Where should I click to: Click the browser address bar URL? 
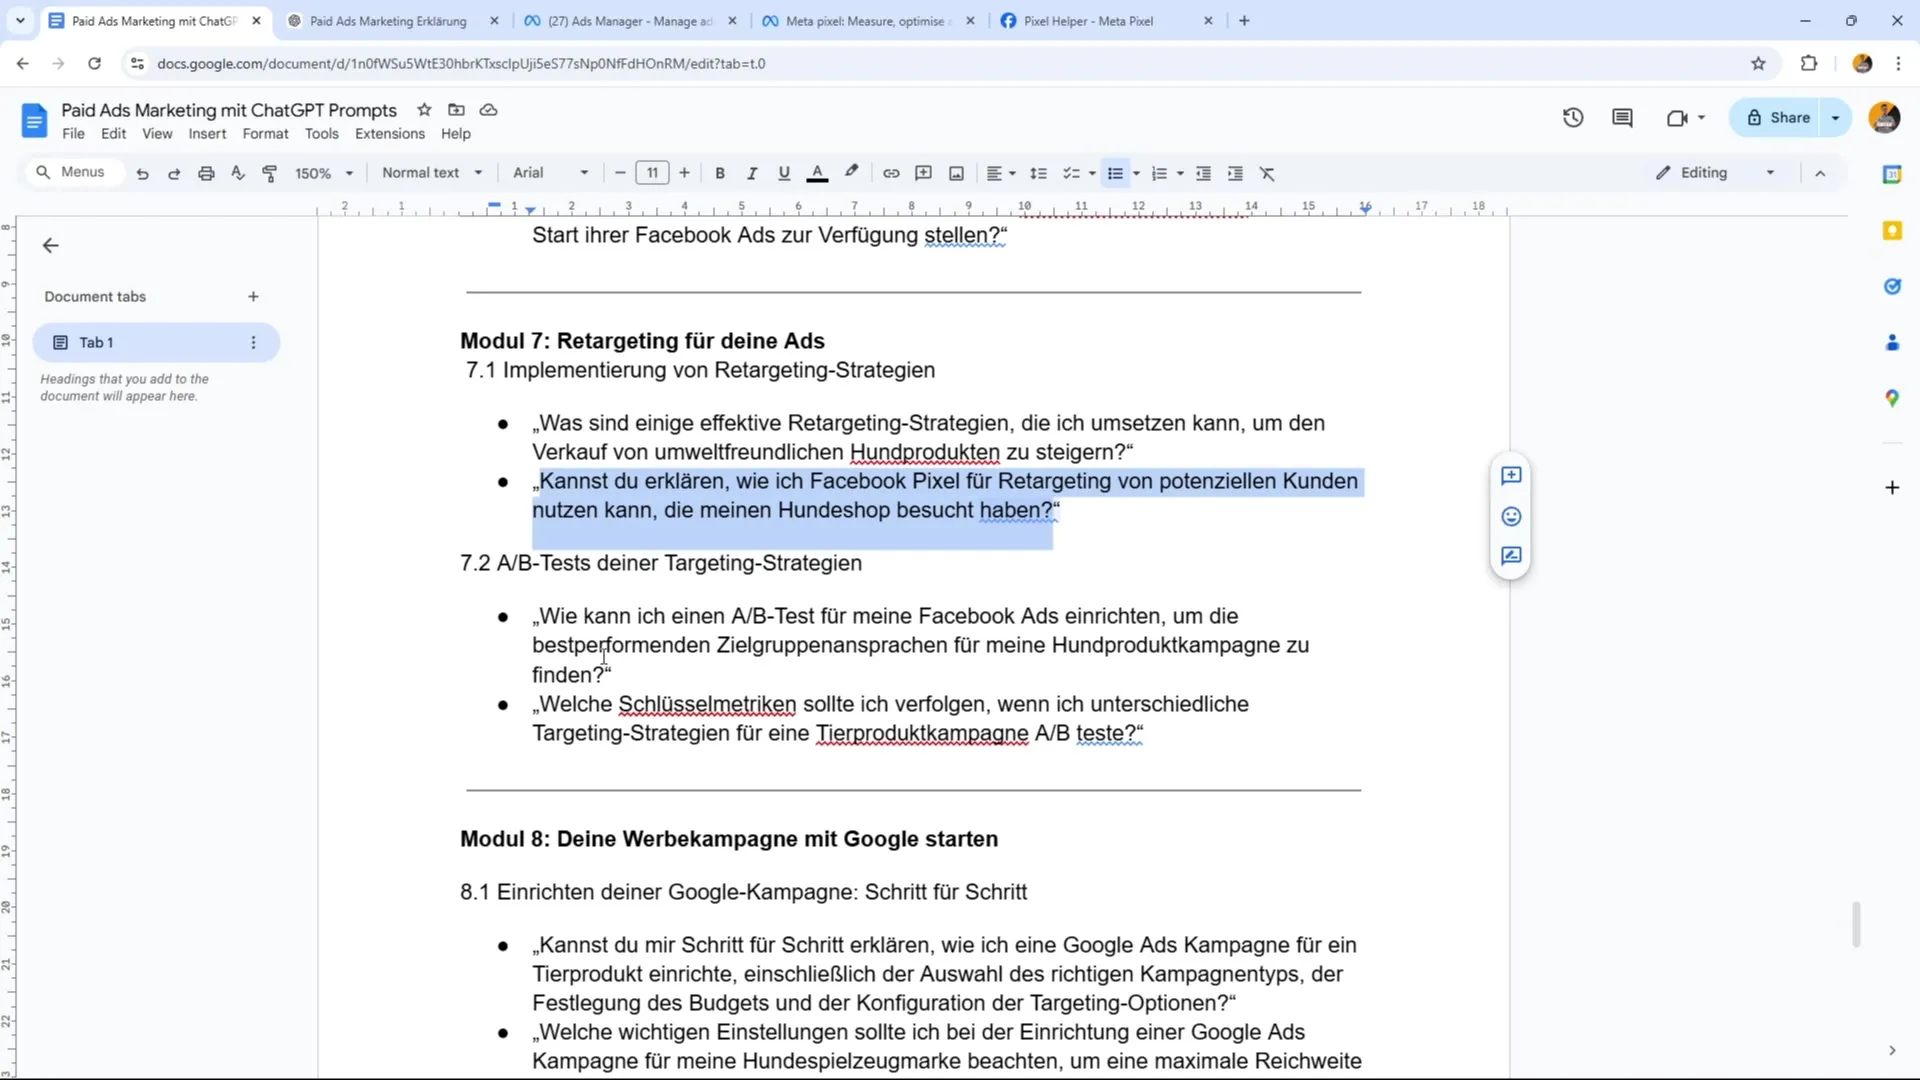[461, 64]
